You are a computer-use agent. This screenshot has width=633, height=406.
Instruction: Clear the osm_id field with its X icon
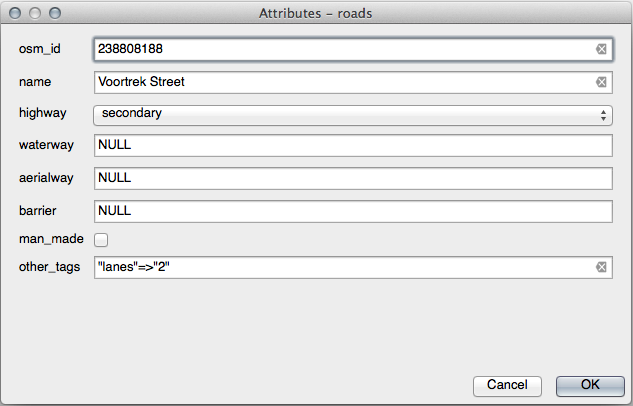[x=602, y=49]
